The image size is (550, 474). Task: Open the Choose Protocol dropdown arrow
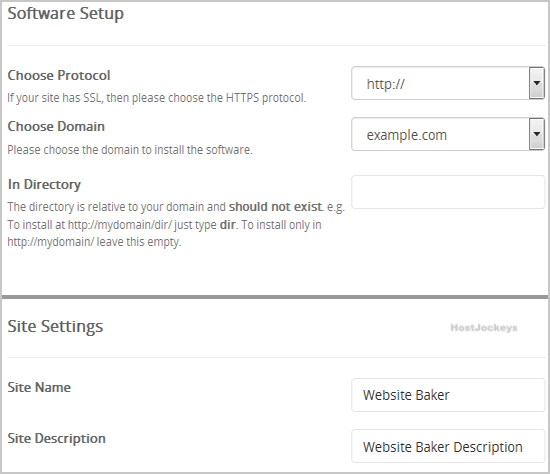[x=536, y=83]
